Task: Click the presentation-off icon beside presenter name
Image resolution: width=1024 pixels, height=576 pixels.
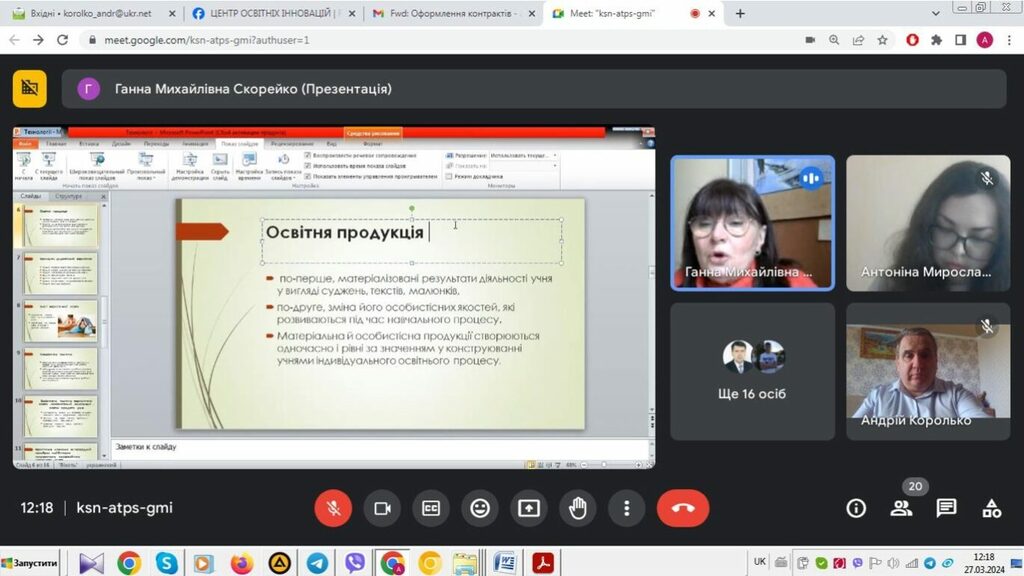Action: (x=30, y=89)
